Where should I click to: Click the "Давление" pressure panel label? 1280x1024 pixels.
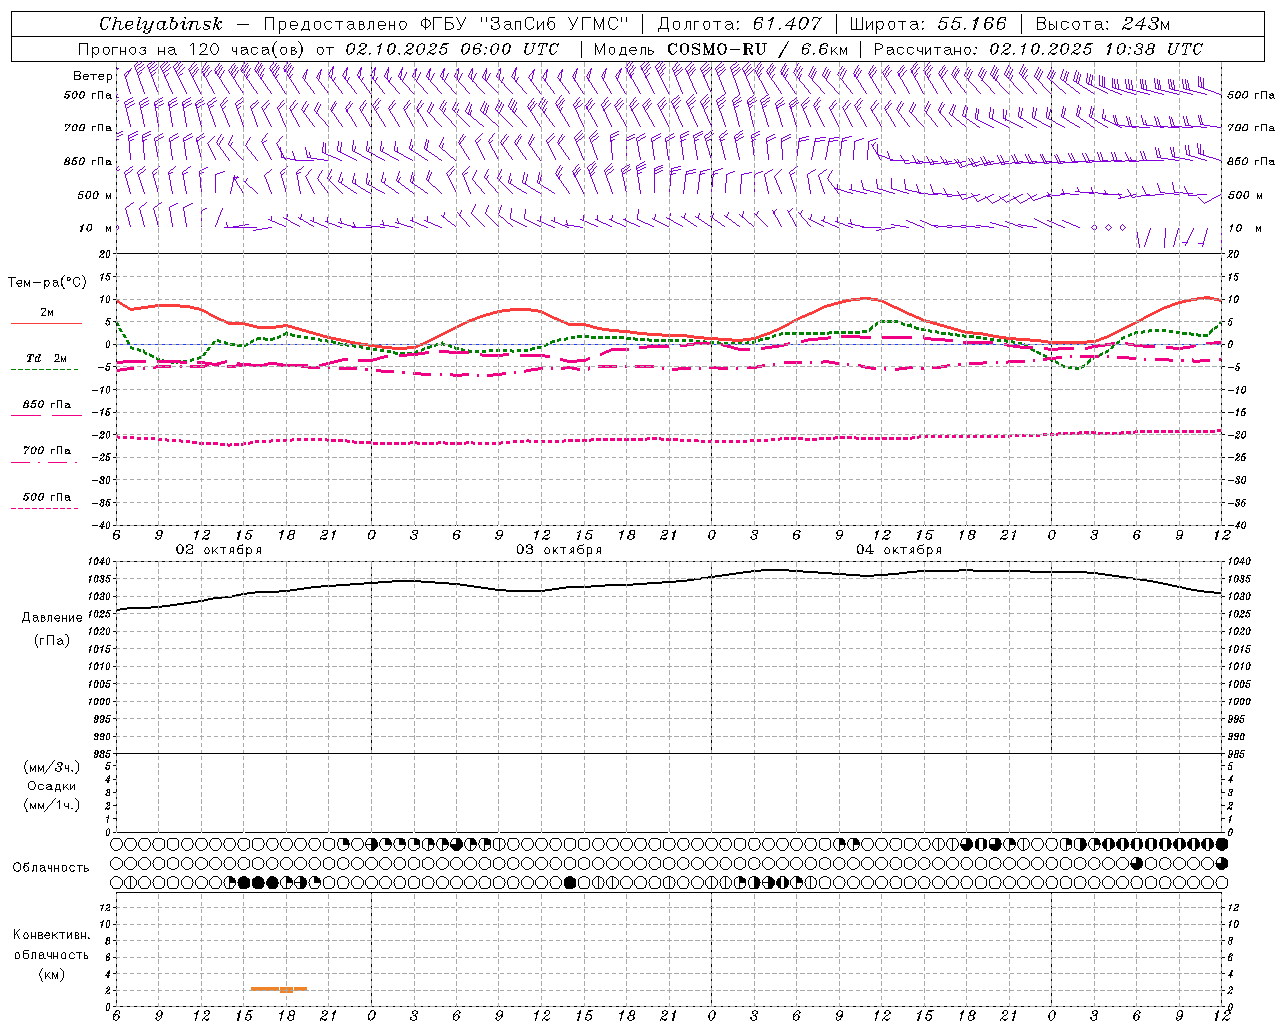pyautogui.click(x=52, y=618)
